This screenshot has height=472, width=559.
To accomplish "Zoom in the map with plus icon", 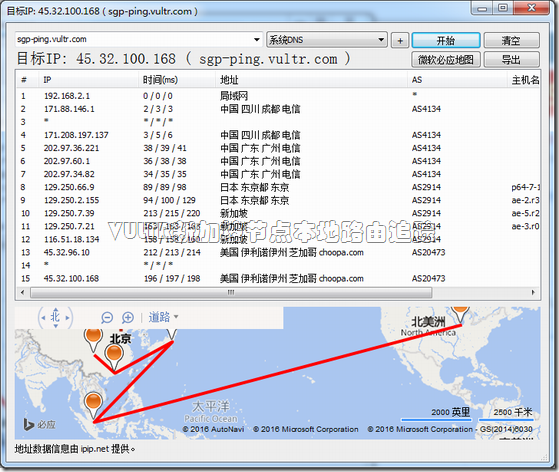I will pyautogui.click(x=128, y=317).
